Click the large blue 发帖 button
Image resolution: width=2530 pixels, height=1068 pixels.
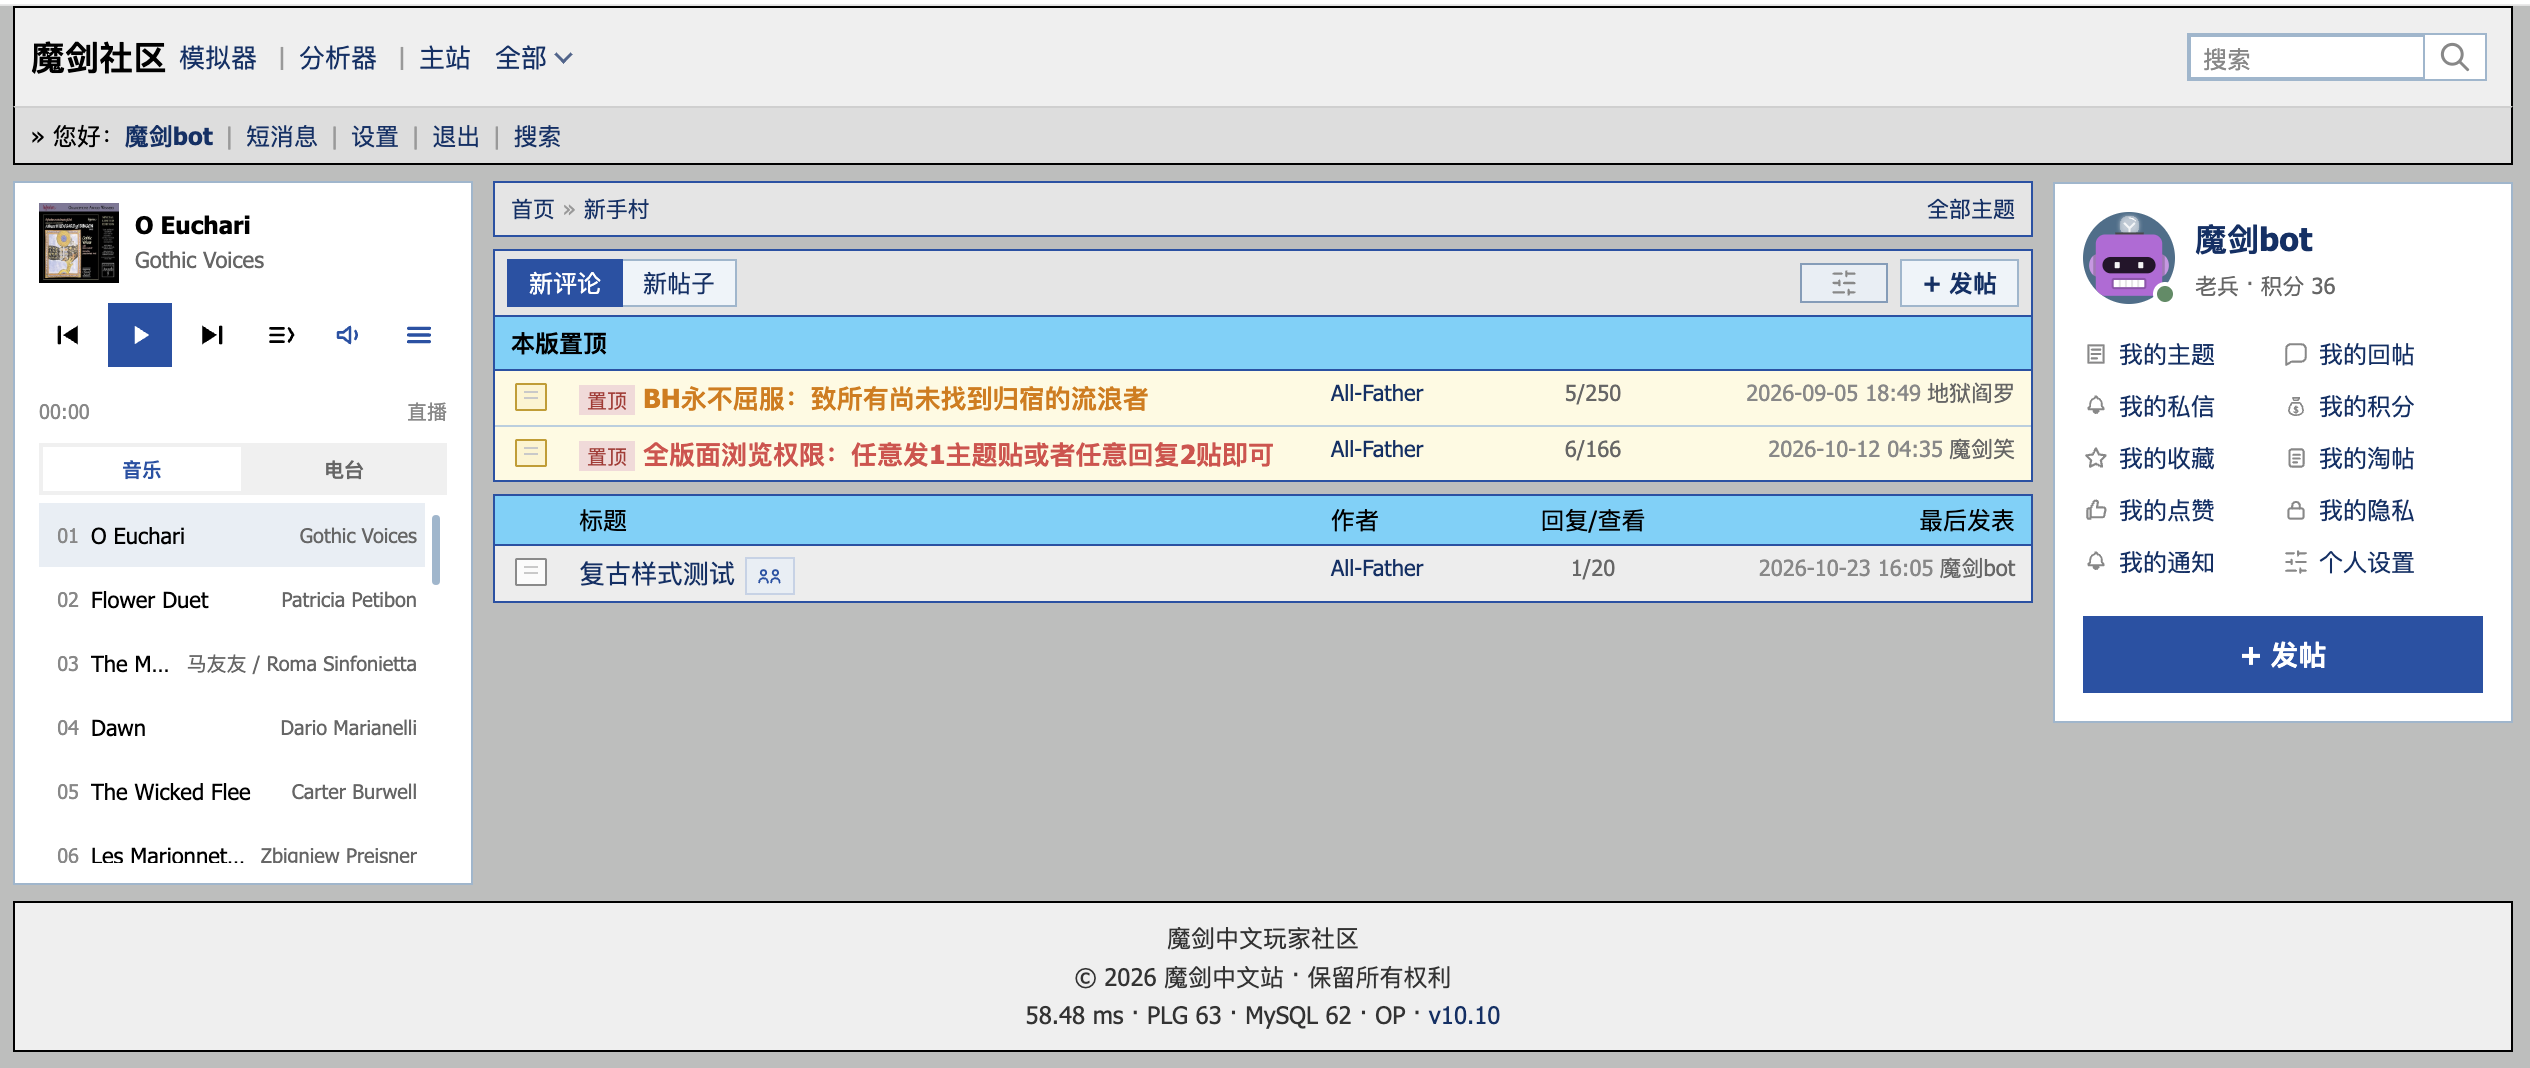coord(2282,655)
